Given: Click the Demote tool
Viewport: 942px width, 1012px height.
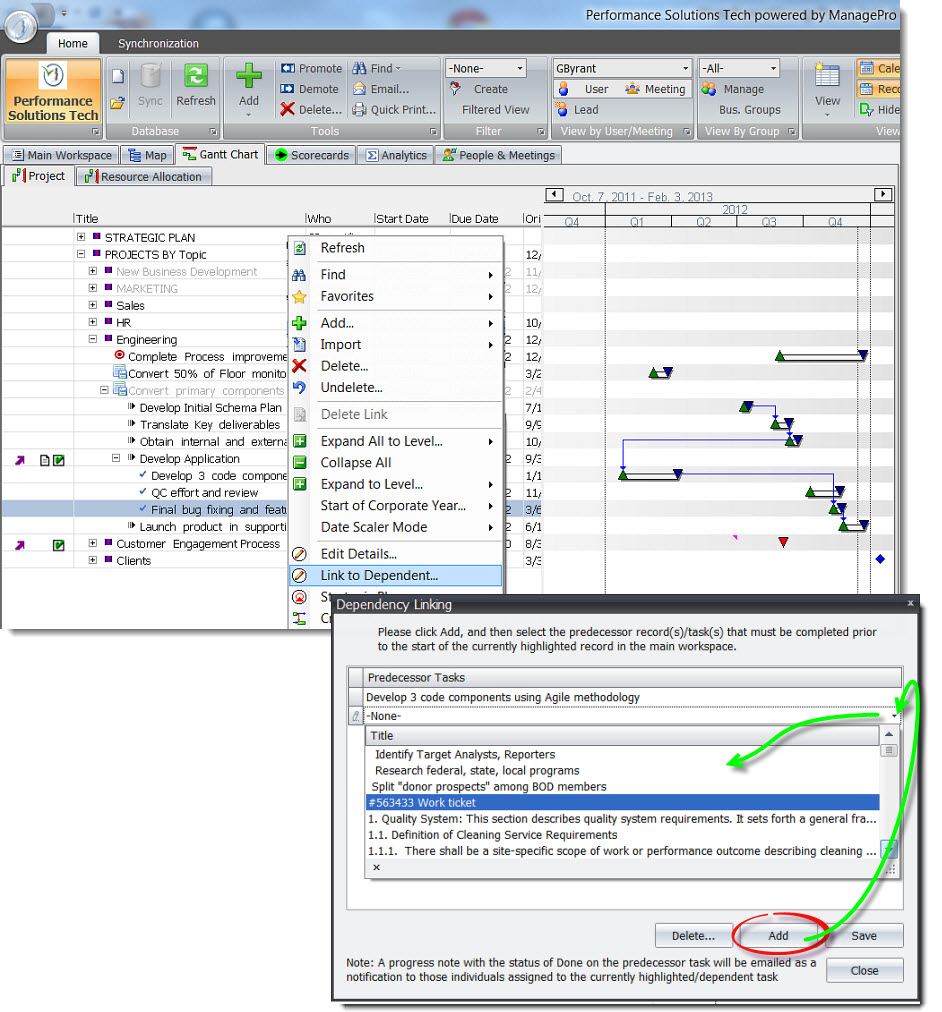Looking at the screenshot, I should 310,89.
